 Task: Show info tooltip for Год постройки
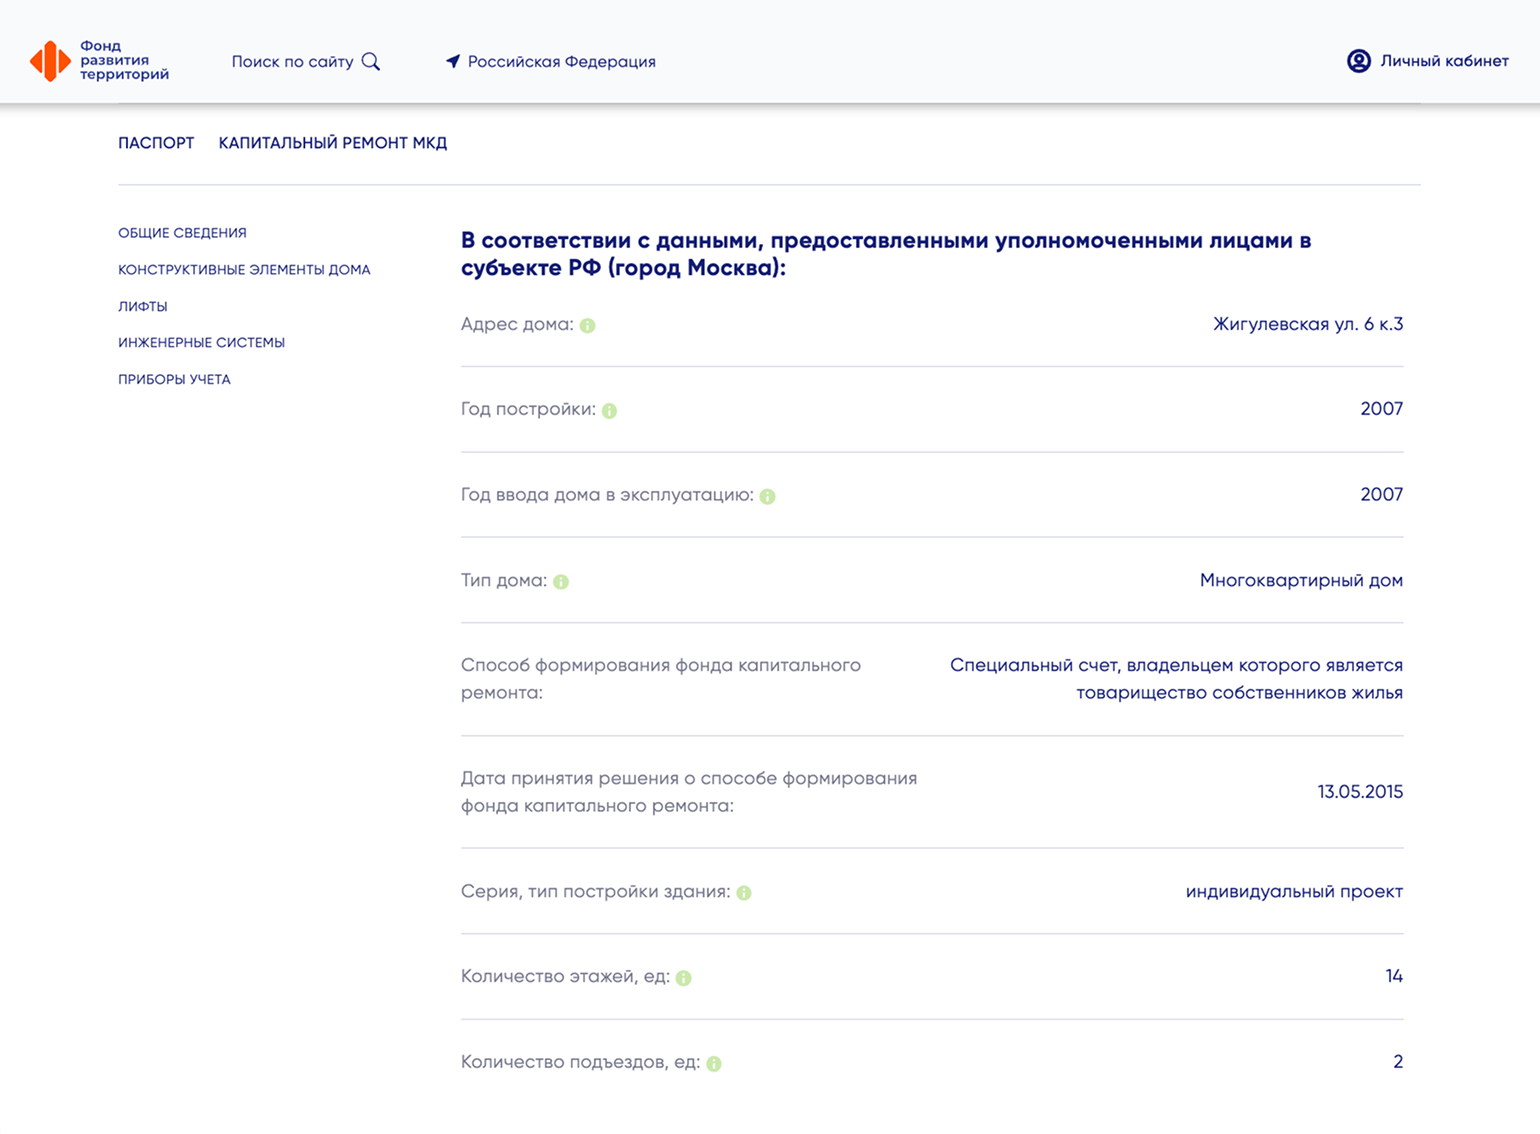(611, 410)
